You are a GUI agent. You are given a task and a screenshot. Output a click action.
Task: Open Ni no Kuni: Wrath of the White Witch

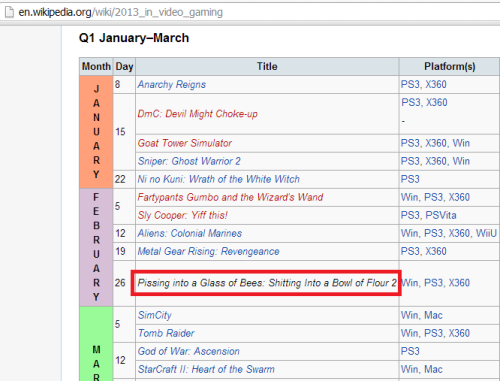[219, 179]
